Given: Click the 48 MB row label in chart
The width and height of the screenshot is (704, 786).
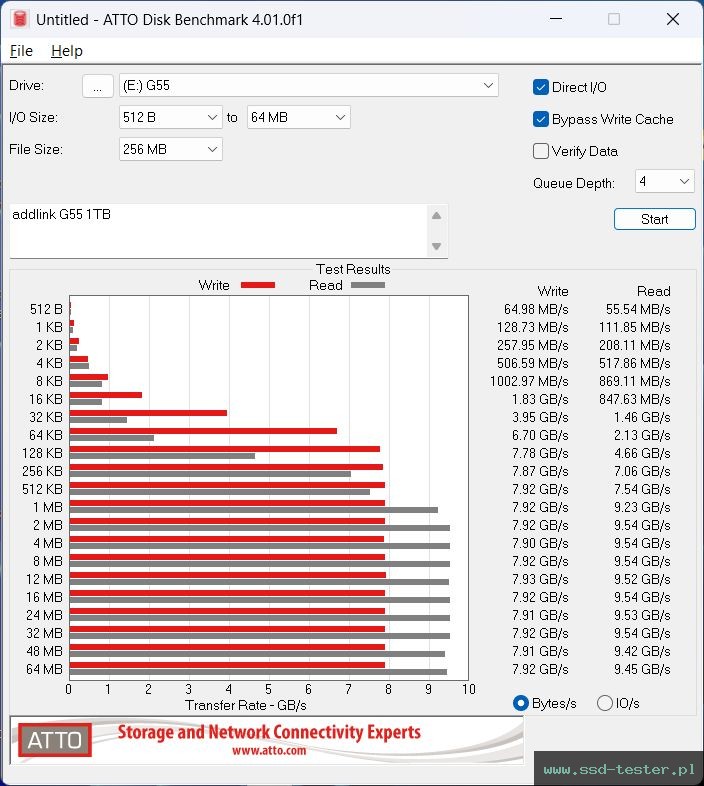Looking at the screenshot, I should [x=44, y=651].
